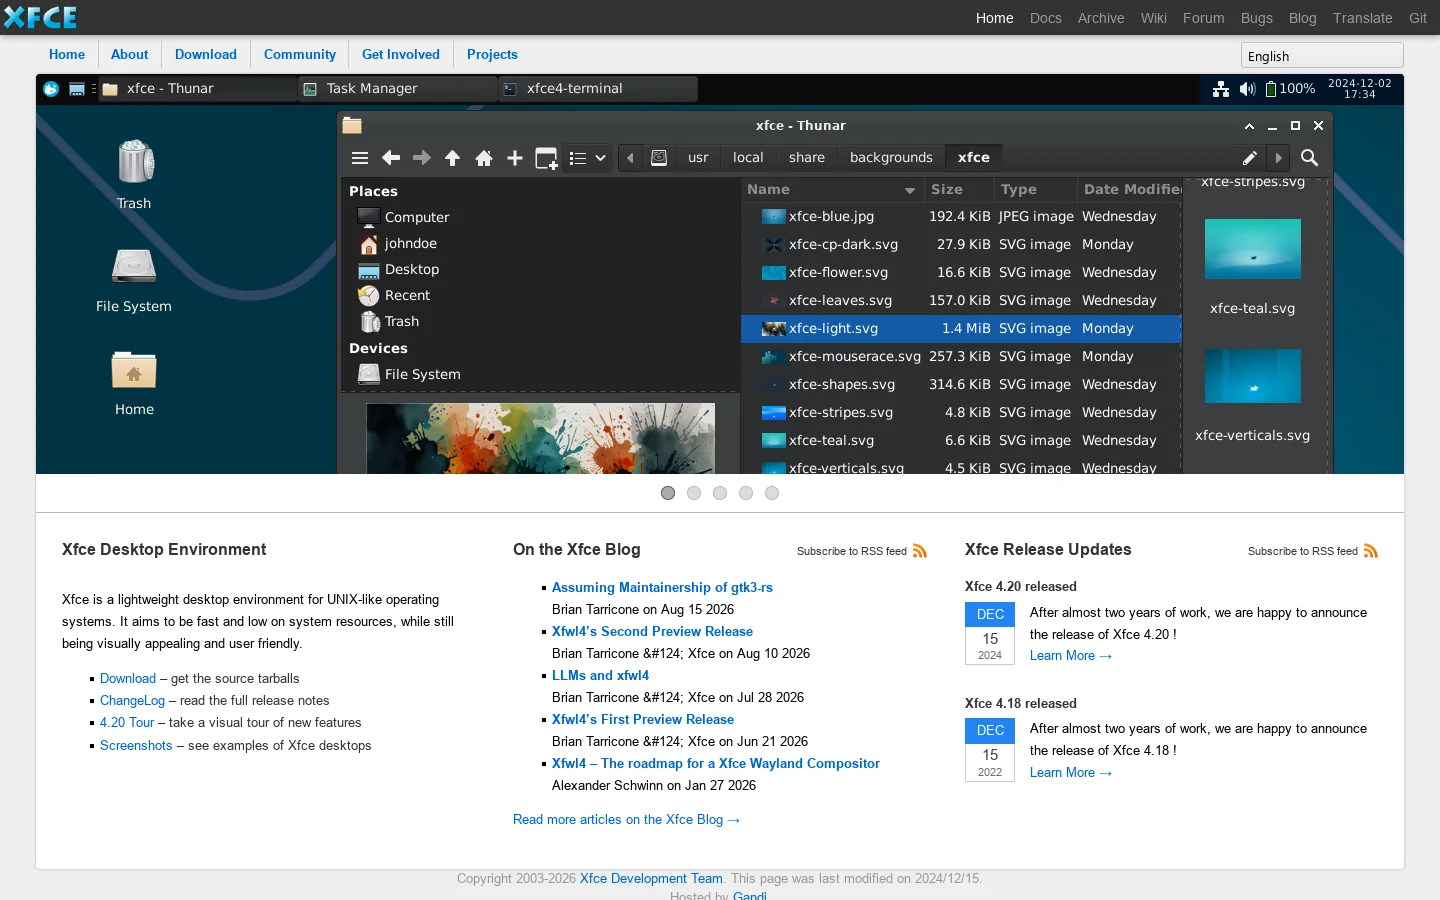Viewport: 1440px width, 900px height.
Task: Open Screenshots link
Action: point(136,746)
